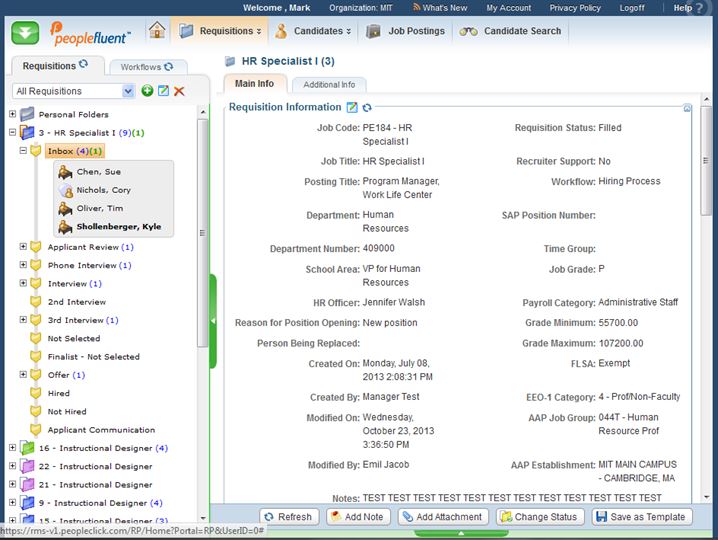Viewport: 718px width, 540px height.
Task: Click the Save as Template button
Action: pyautogui.click(x=642, y=517)
